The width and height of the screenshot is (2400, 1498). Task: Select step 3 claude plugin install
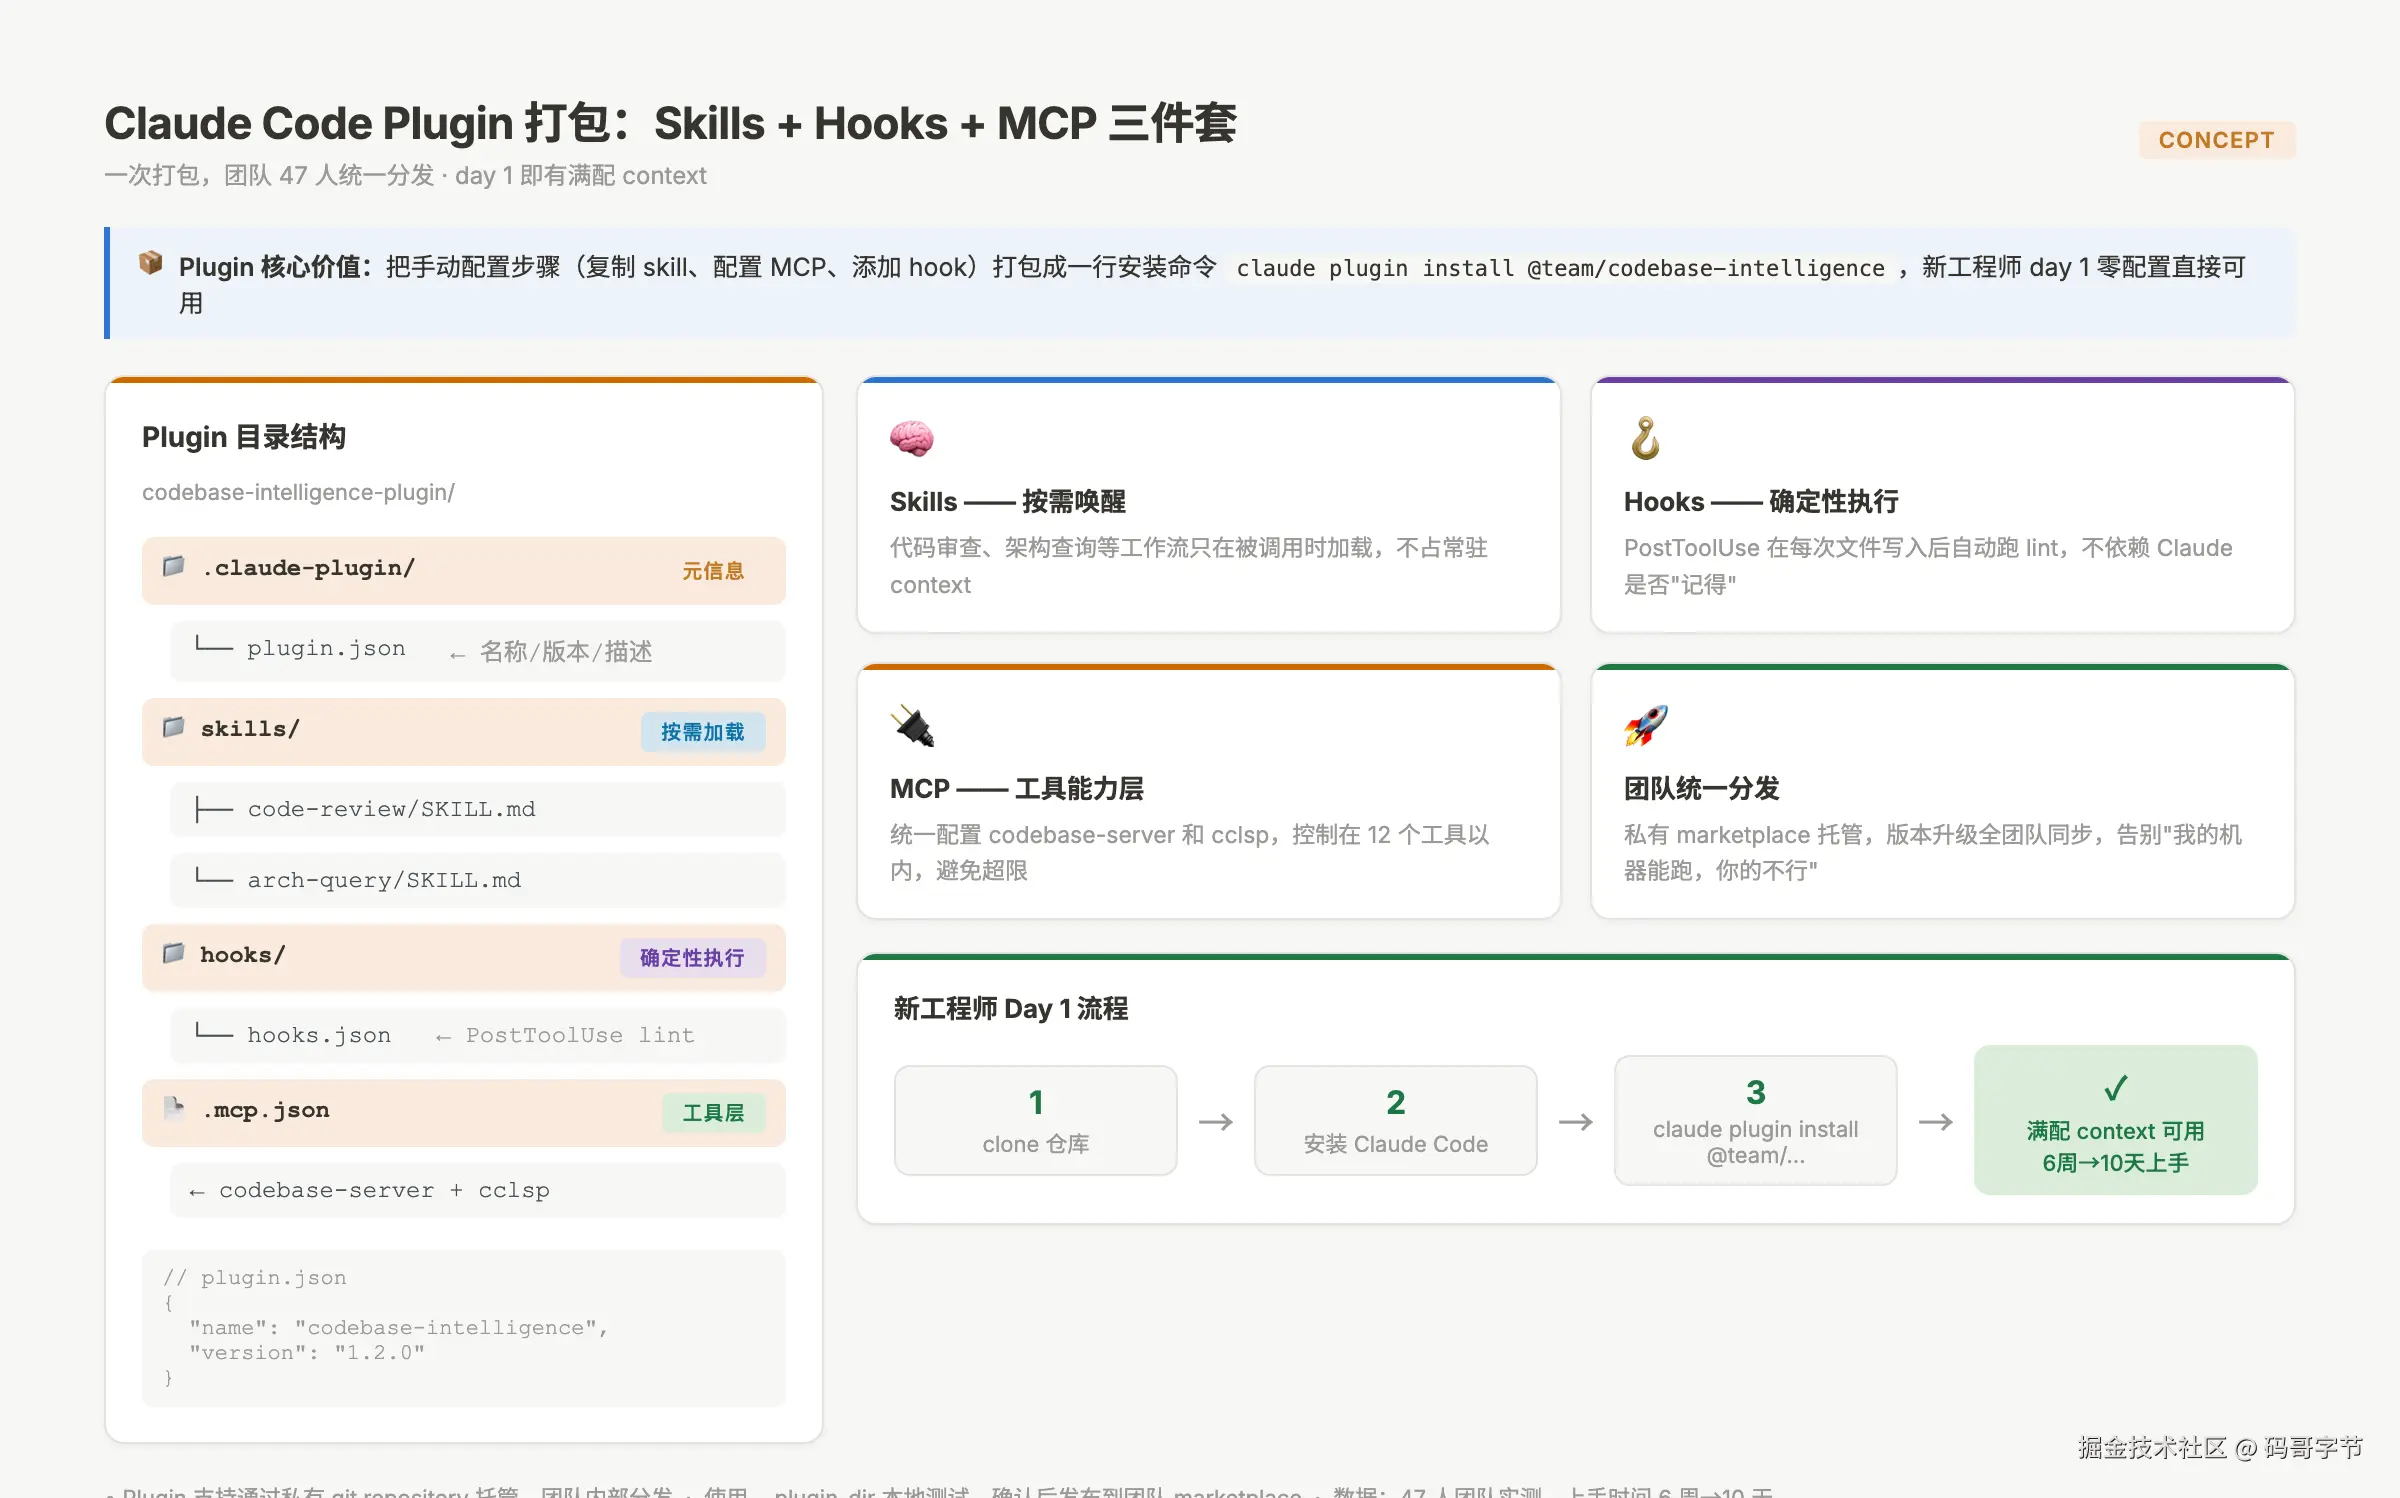tap(1756, 1120)
